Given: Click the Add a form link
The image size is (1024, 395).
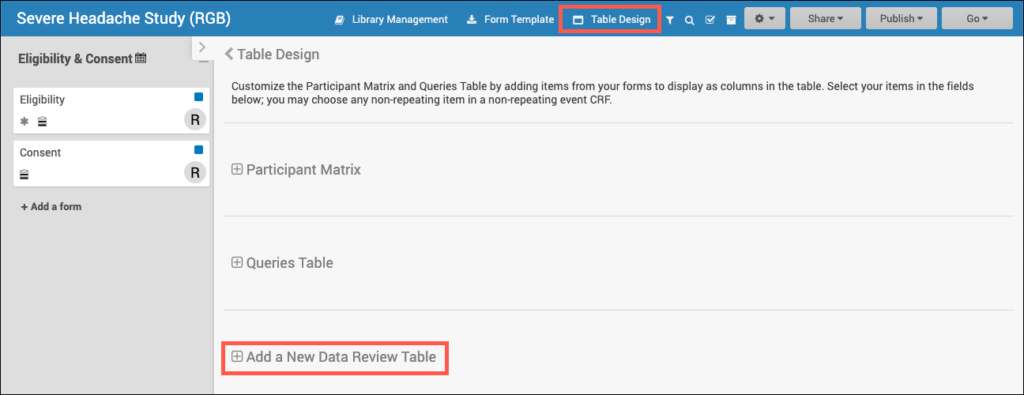Looking at the screenshot, I should pos(51,207).
